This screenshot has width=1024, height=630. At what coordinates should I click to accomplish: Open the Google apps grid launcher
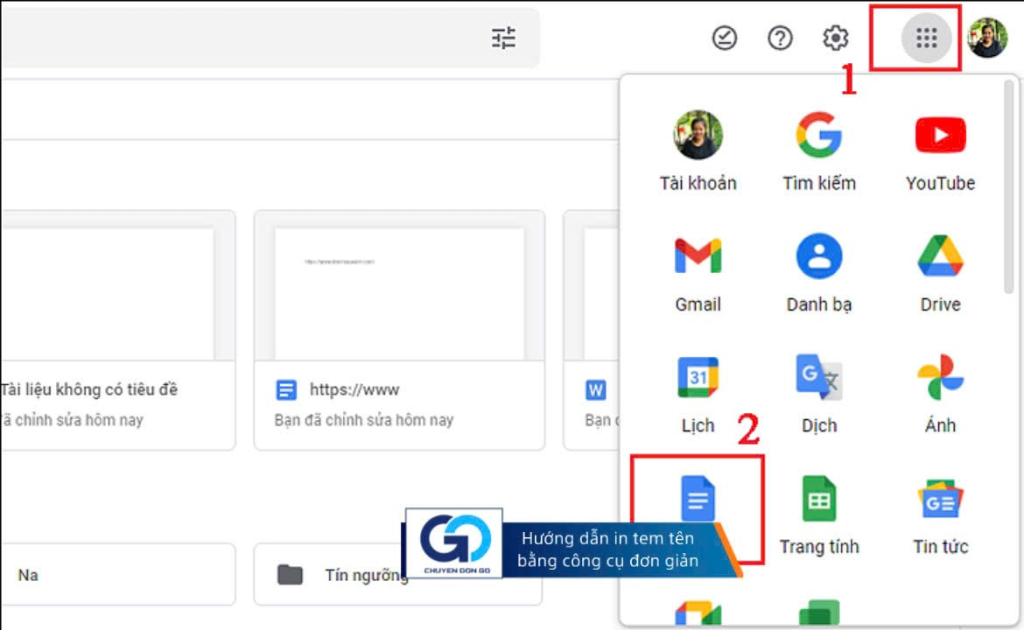926,38
